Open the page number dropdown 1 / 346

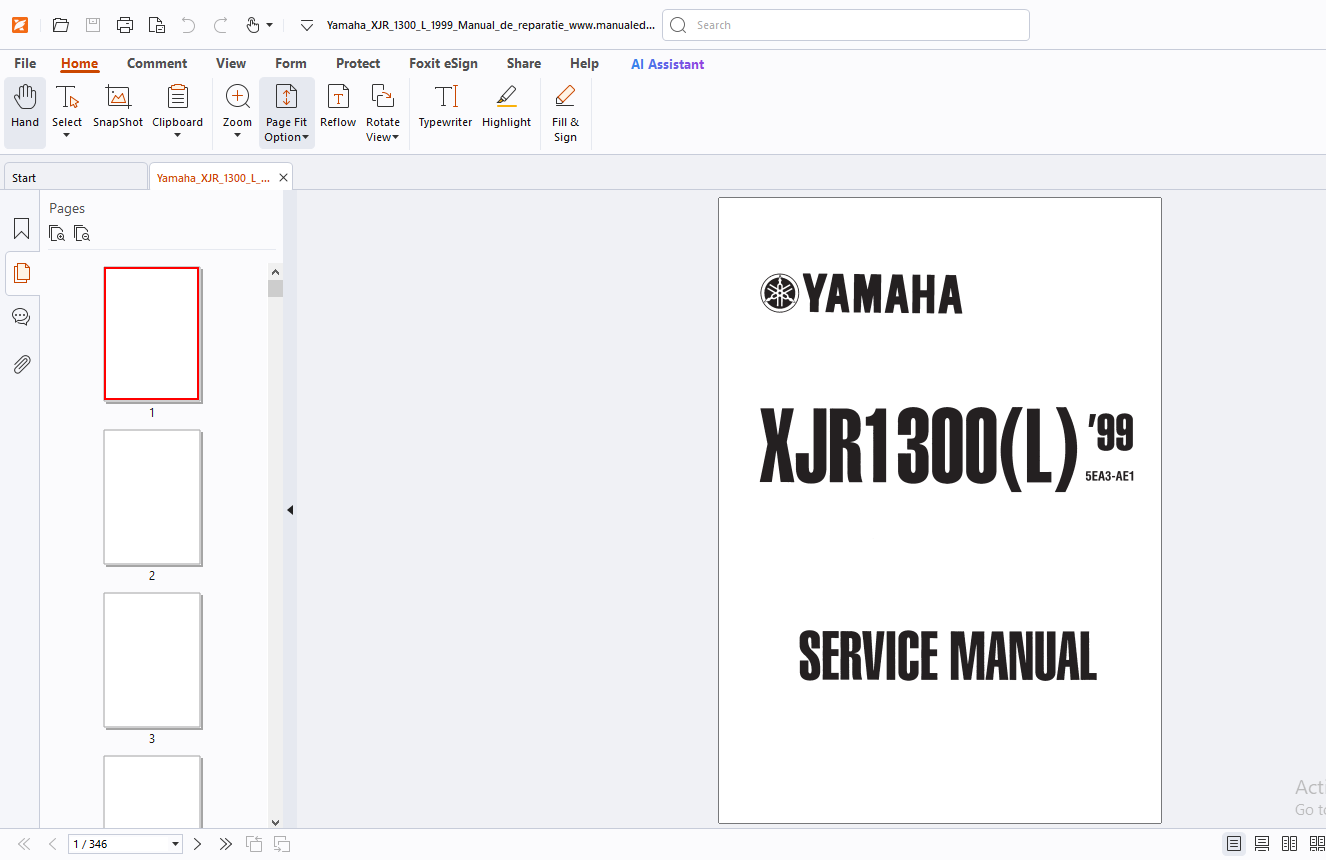(176, 844)
